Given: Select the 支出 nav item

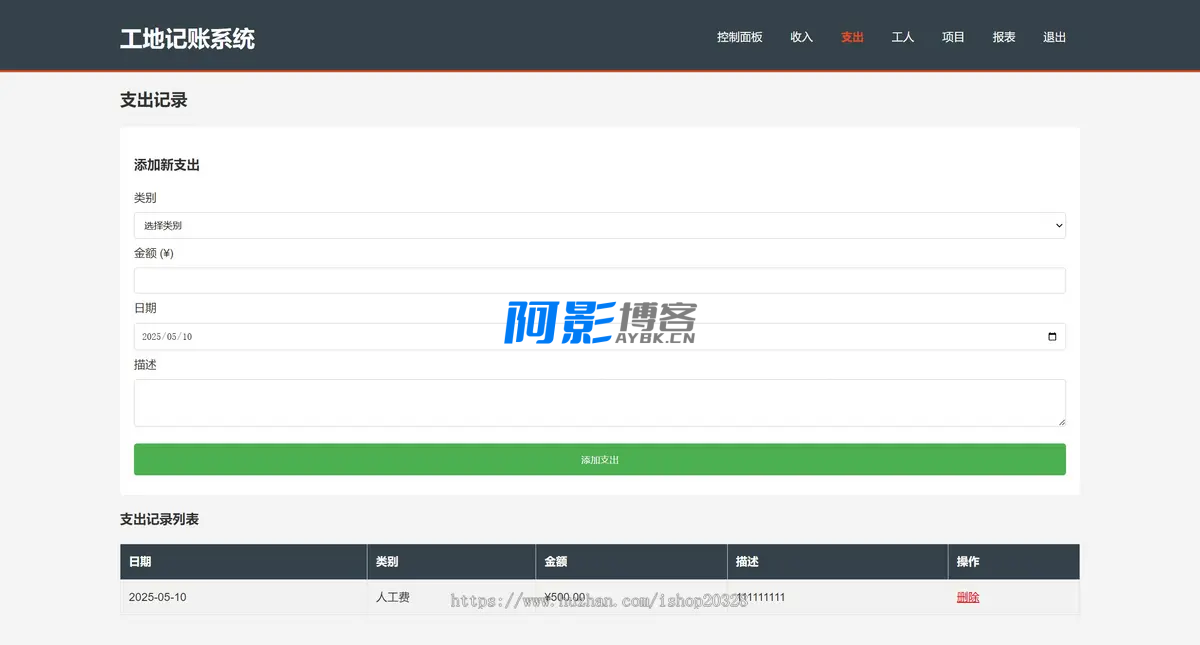Looking at the screenshot, I should [x=852, y=37].
